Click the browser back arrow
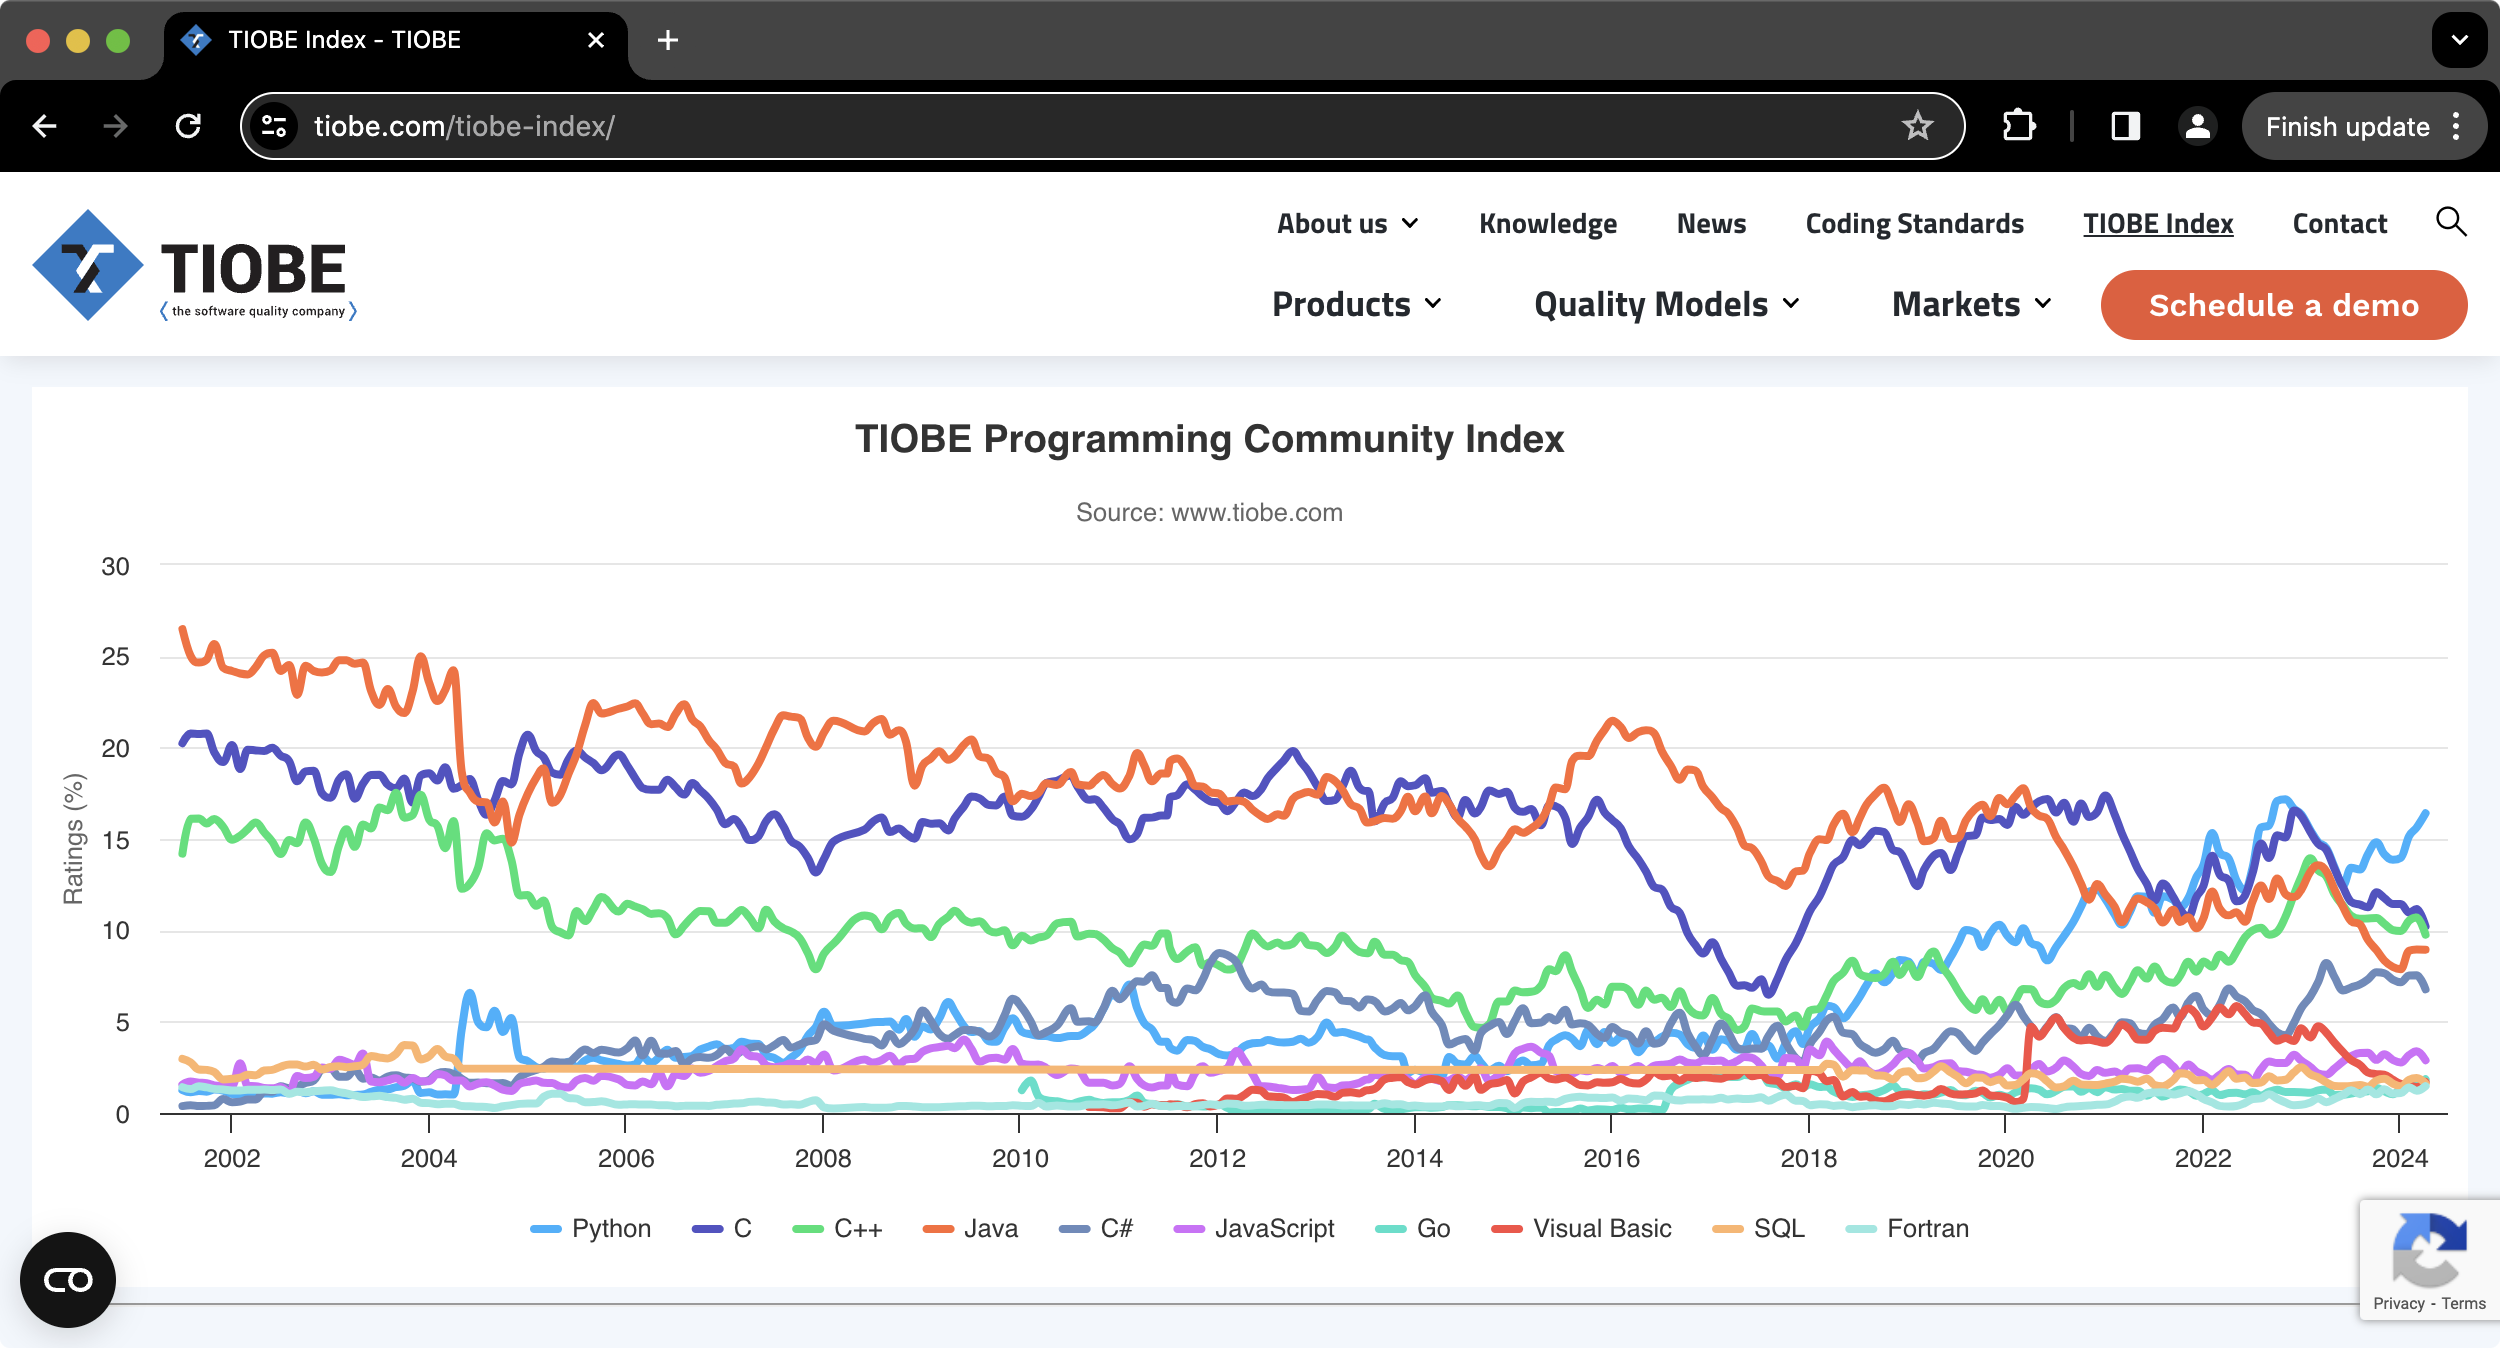2500x1348 pixels. click(x=45, y=126)
